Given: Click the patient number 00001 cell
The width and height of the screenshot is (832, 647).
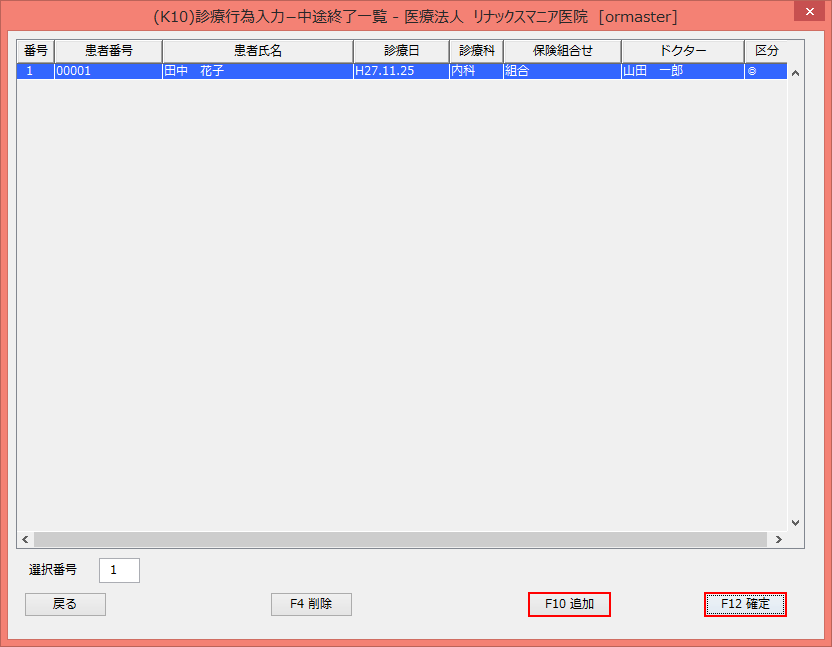Looking at the screenshot, I should tap(110, 71).
